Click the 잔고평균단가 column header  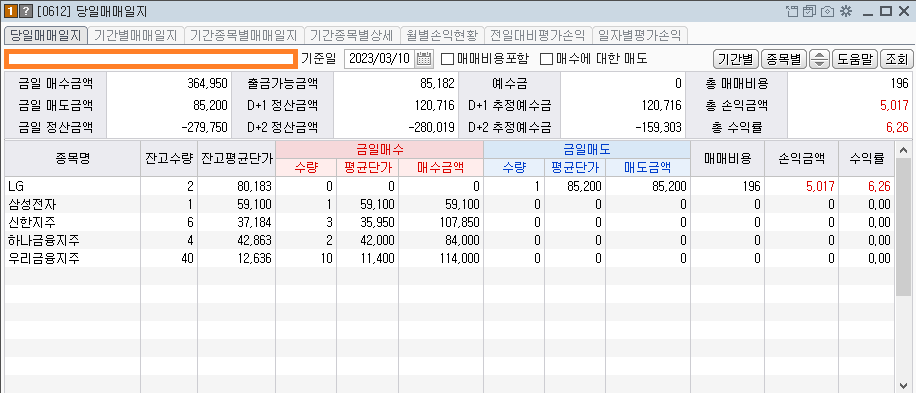coord(236,158)
